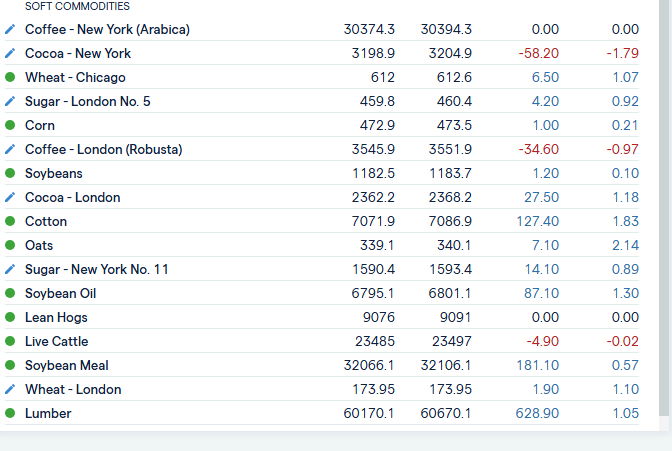
Task: Click Cocoa London buy price 2368.2
Action: click(450, 197)
